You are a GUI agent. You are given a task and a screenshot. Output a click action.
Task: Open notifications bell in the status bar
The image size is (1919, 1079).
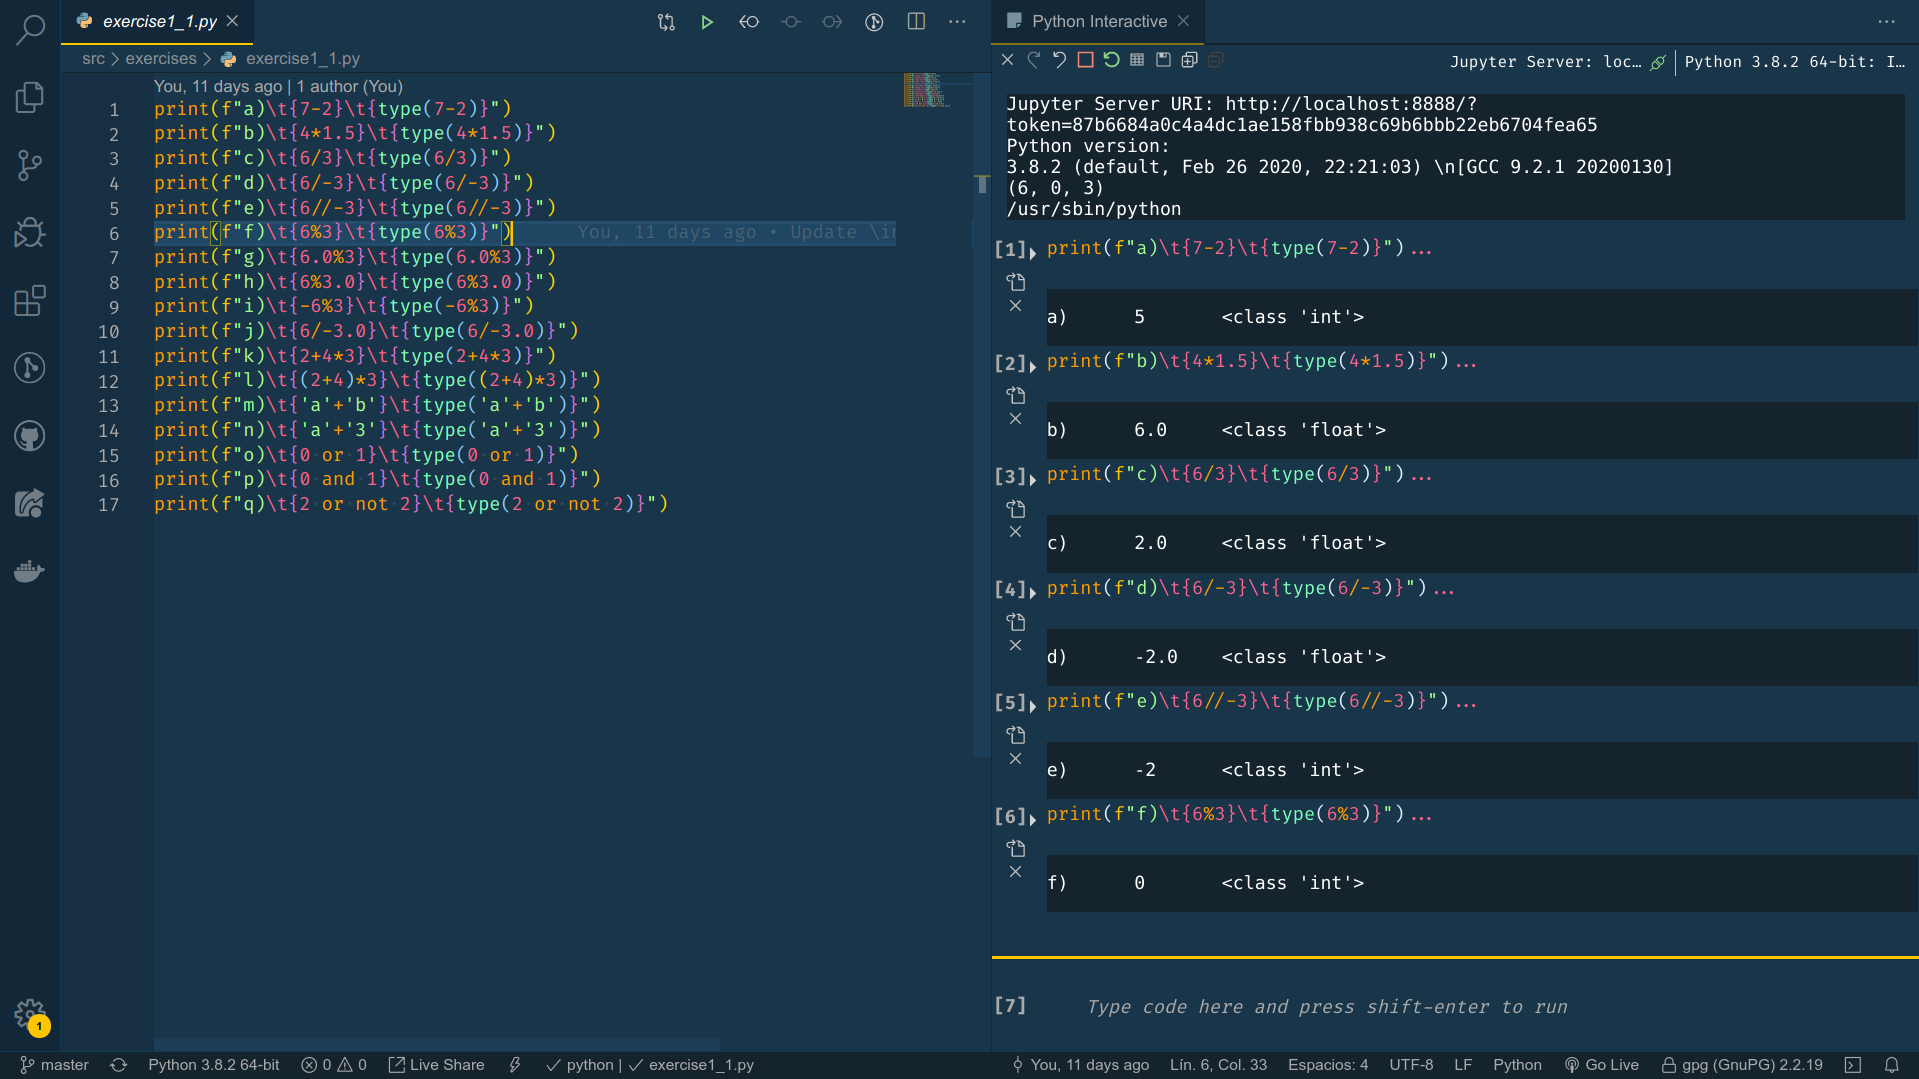pos(1892,1065)
